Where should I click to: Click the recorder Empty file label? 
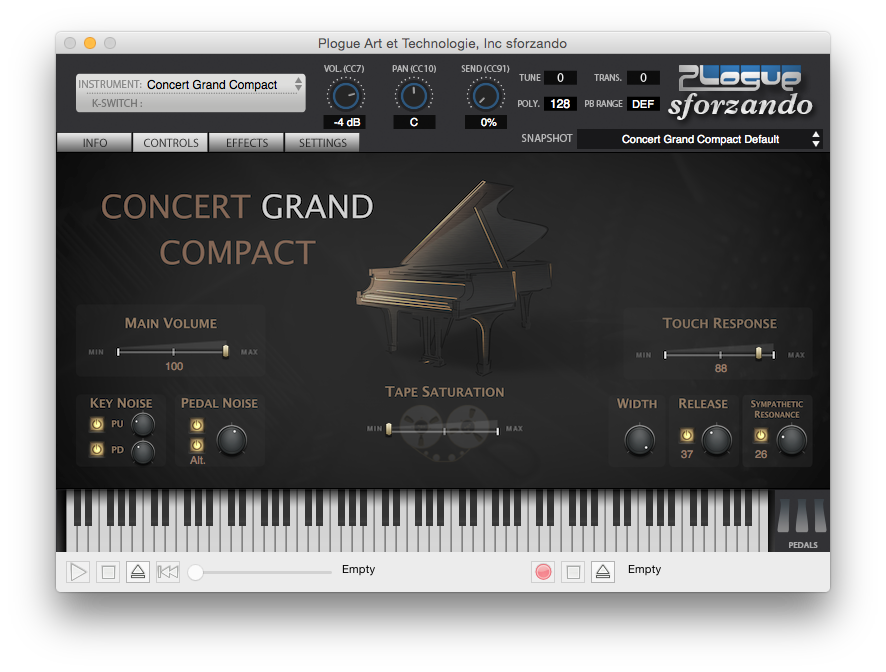point(644,569)
